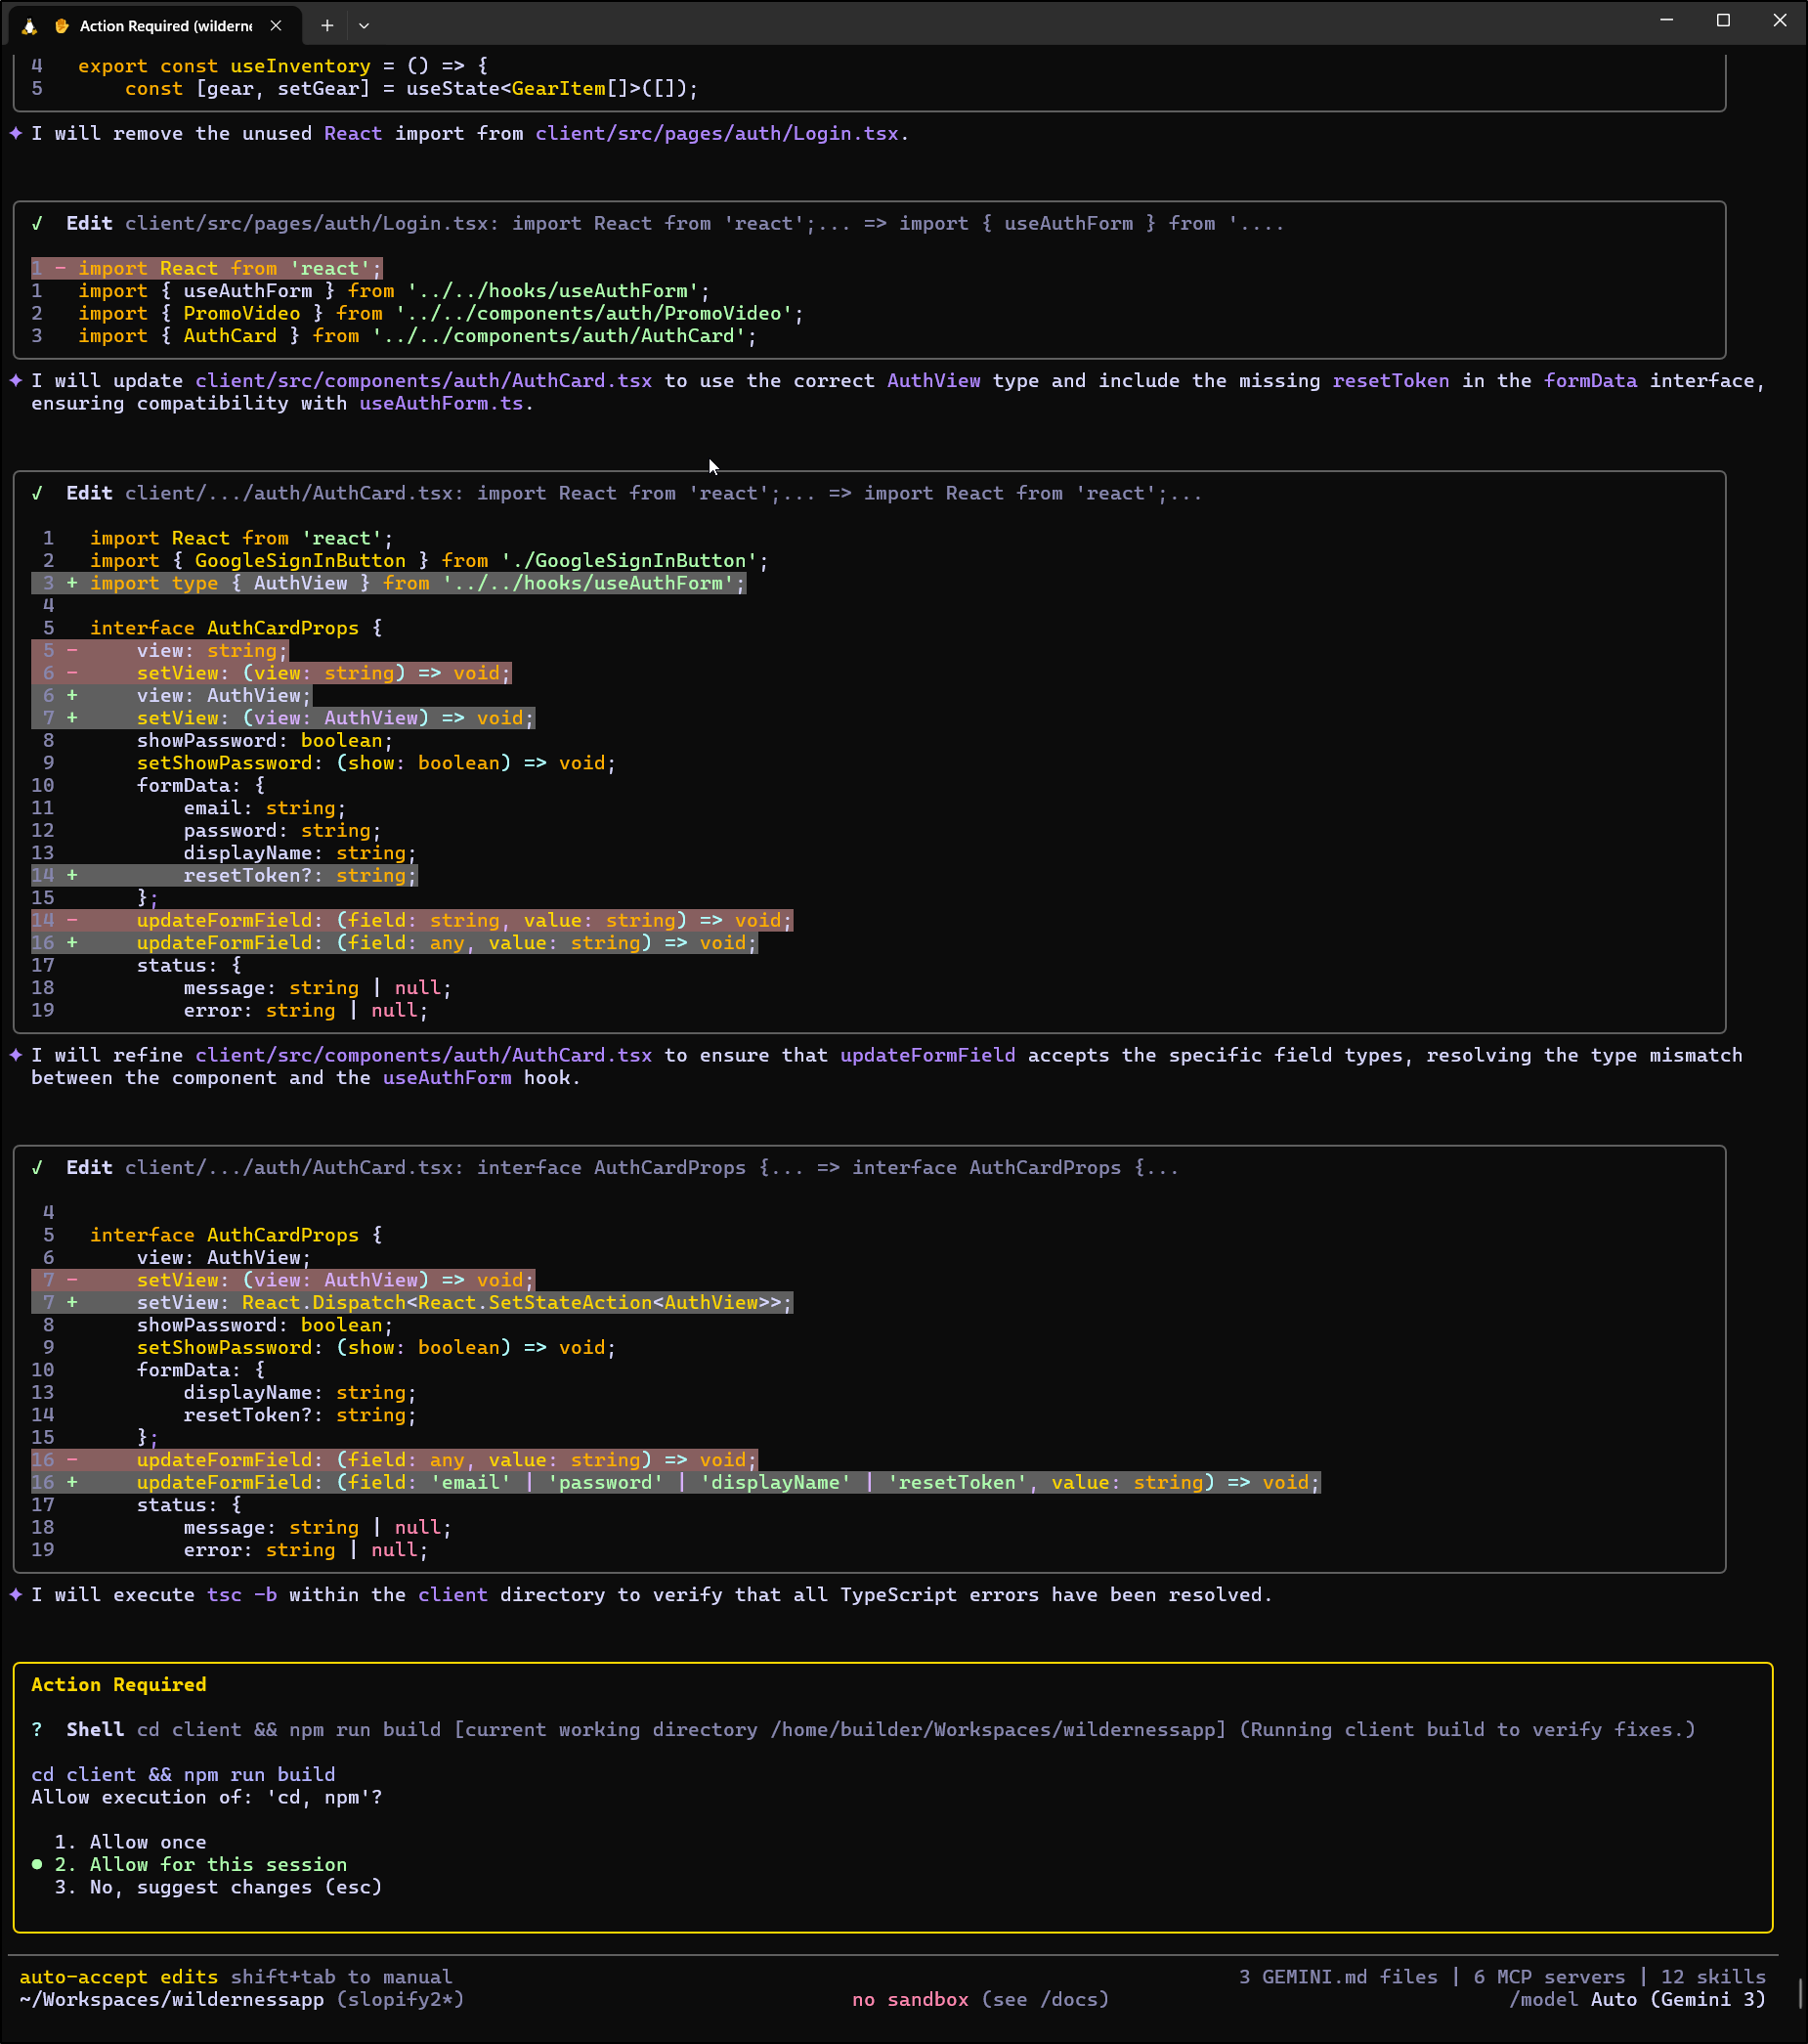Viewport: 1808px width, 2044px height.
Task: Click the auto-accept edits status text
Action: coord(118,1977)
